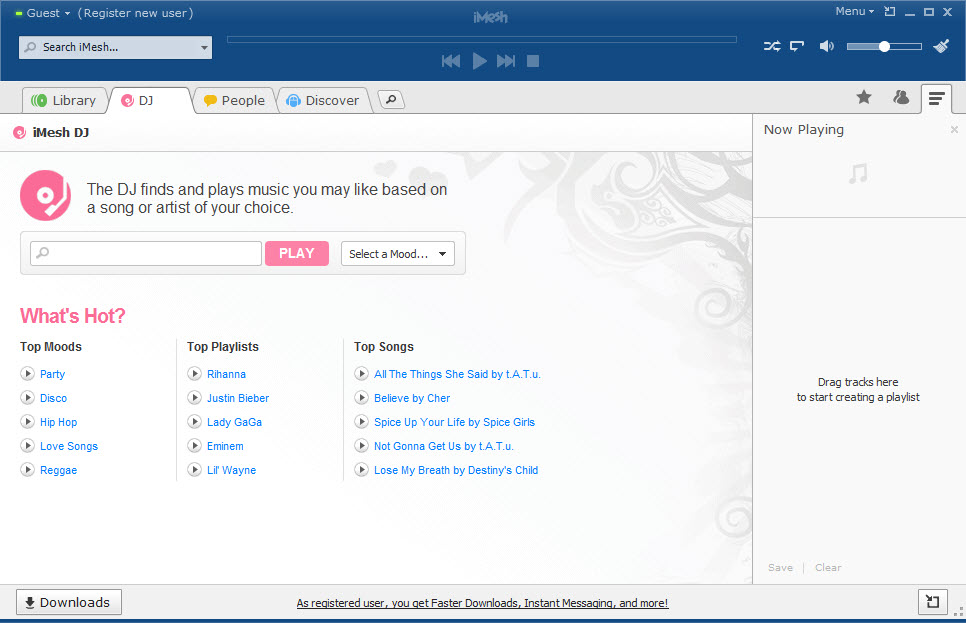Viewport: 966px width, 623px height.
Task: Toggle shuffle mode
Action: [x=772, y=46]
